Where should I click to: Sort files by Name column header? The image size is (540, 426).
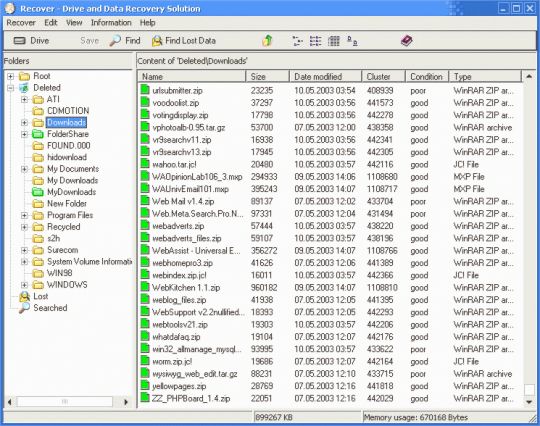tap(192, 76)
